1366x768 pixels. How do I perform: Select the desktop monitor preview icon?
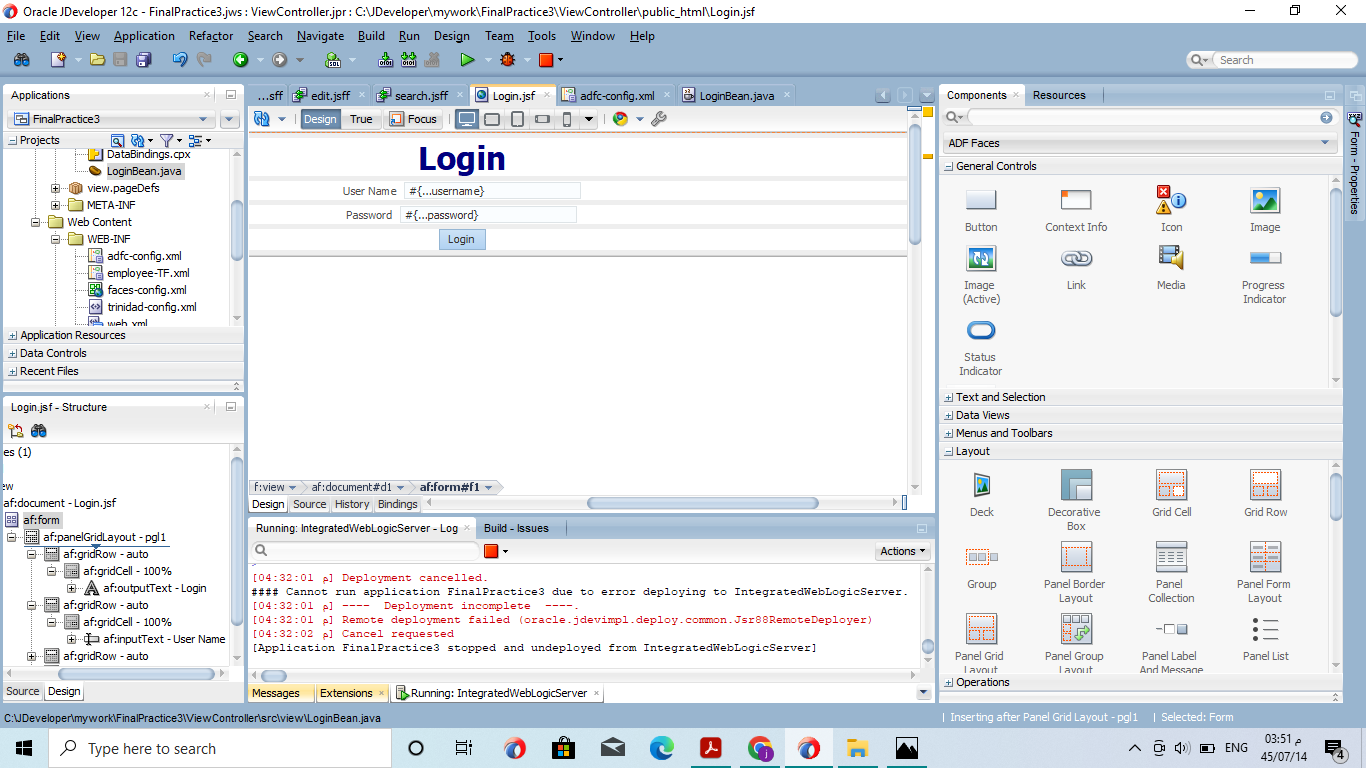point(467,119)
